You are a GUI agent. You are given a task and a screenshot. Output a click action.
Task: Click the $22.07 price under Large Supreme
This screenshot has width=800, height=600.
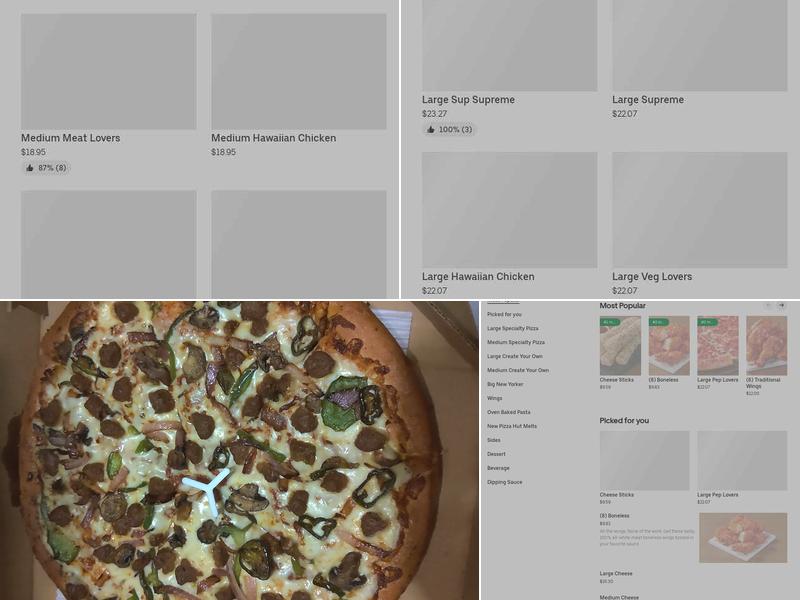[624, 114]
